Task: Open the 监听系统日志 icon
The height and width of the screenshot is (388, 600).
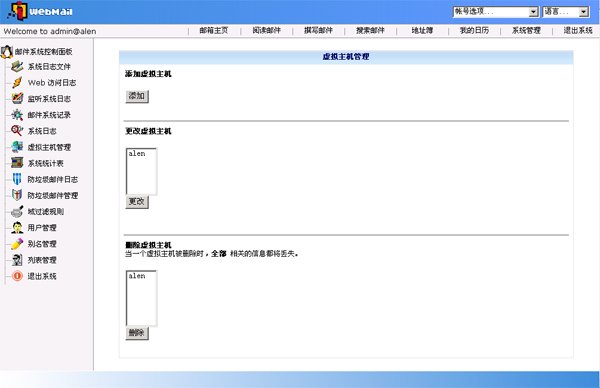Action: coord(17,99)
